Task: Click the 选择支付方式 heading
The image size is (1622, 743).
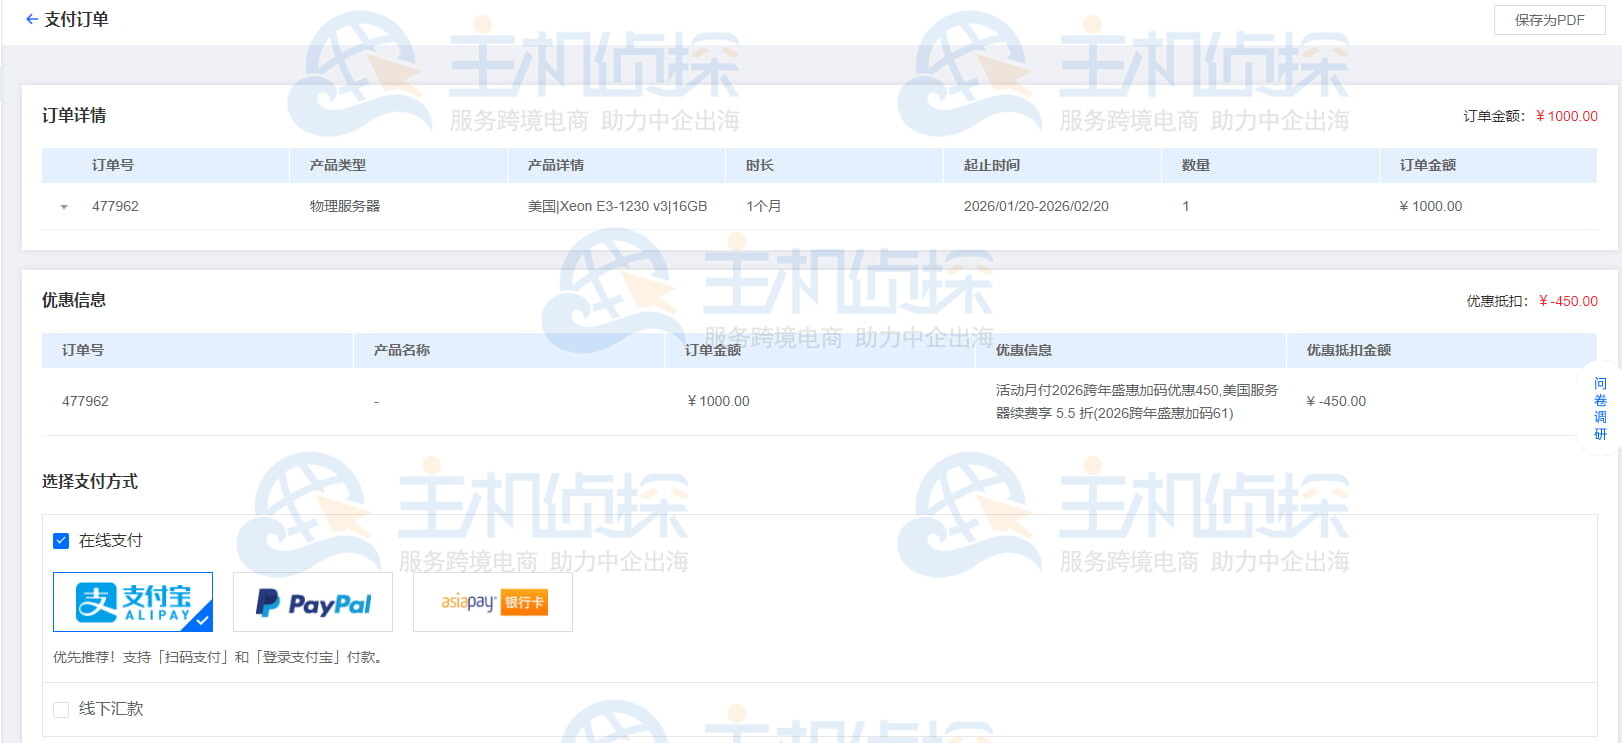Action: pyautogui.click(x=90, y=482)
